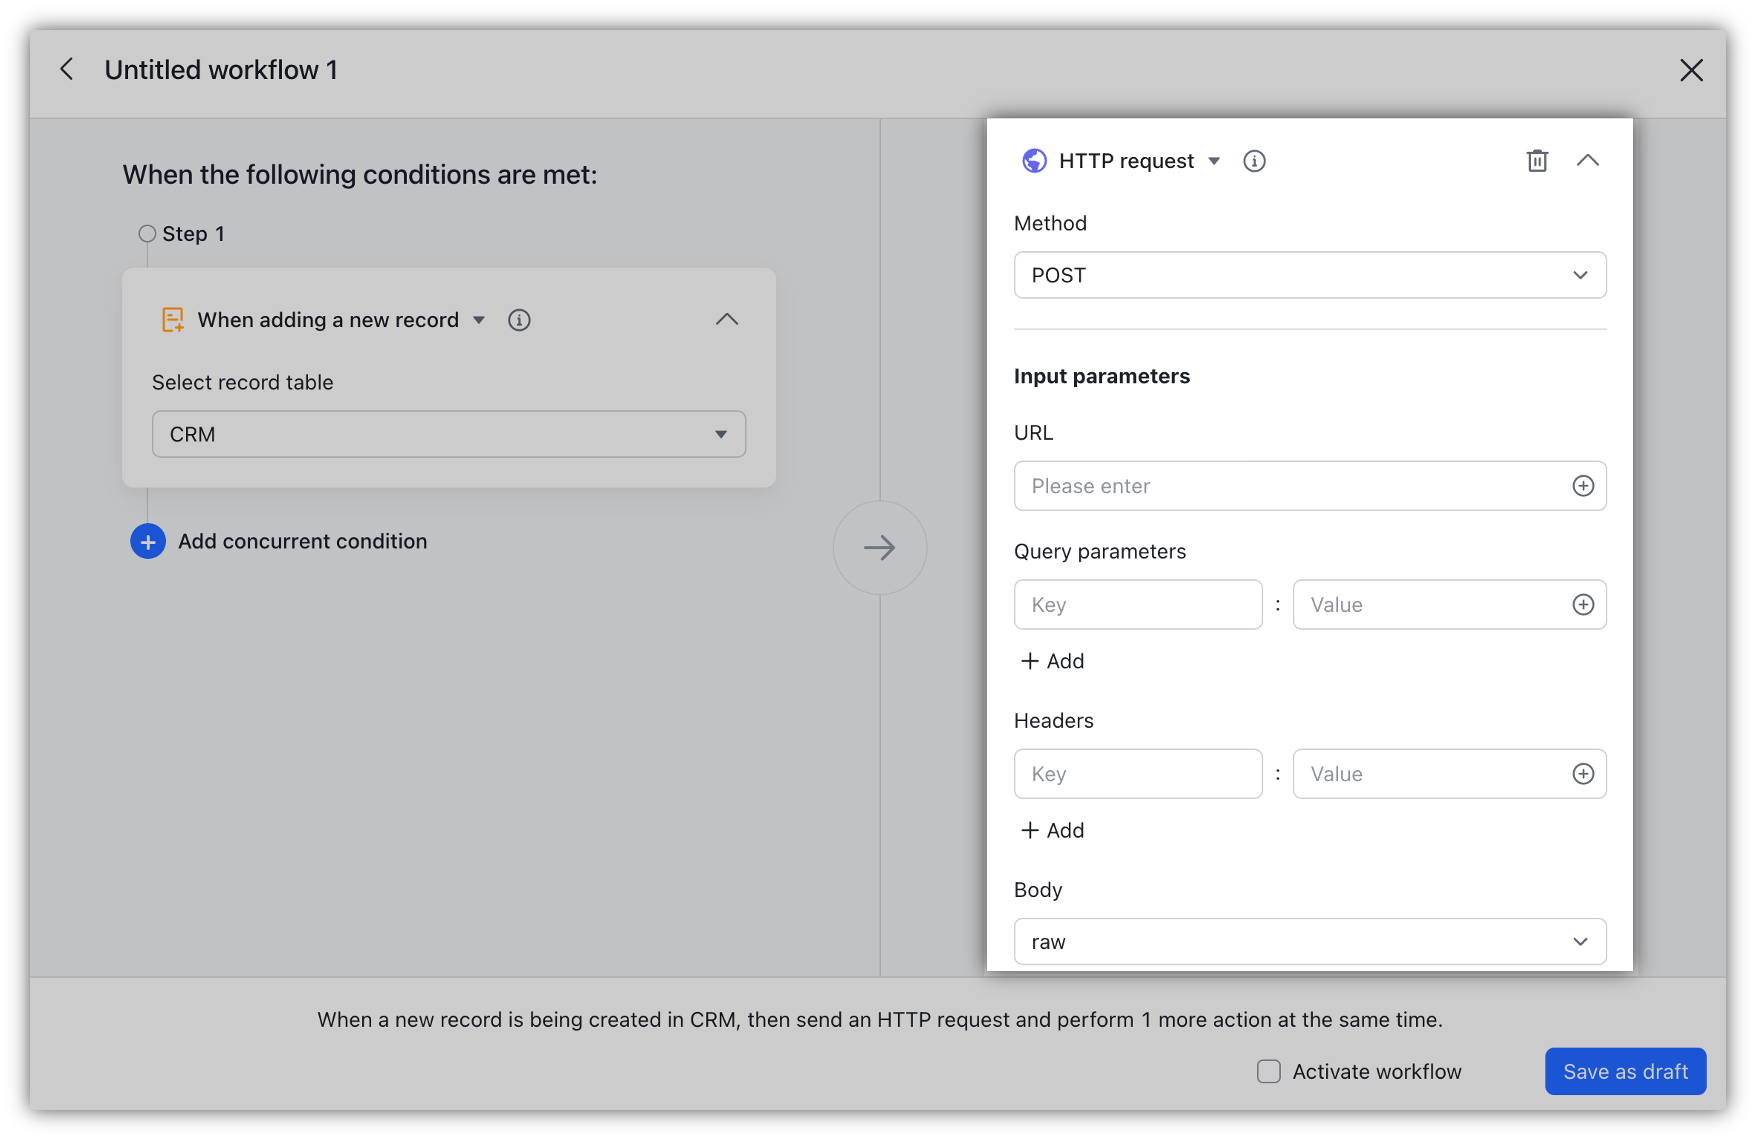1756x1140 pixels.
Task: Open the CRM record table dropdown
Action: [449, 434]
